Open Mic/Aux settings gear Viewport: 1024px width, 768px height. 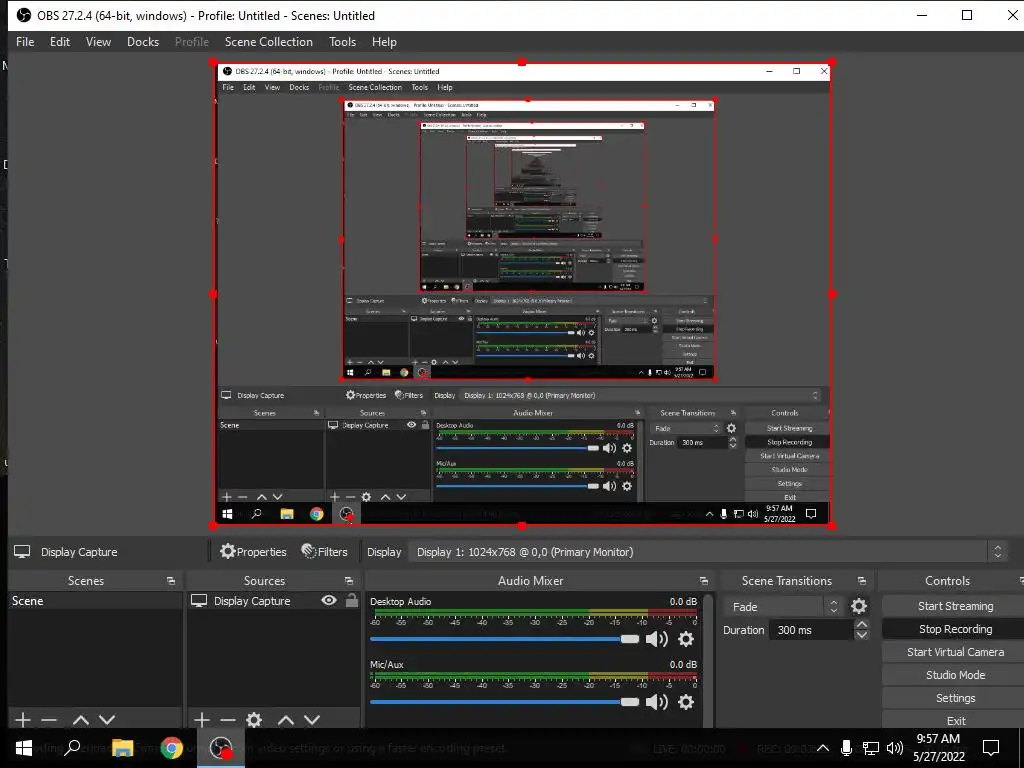coord(686,702)
